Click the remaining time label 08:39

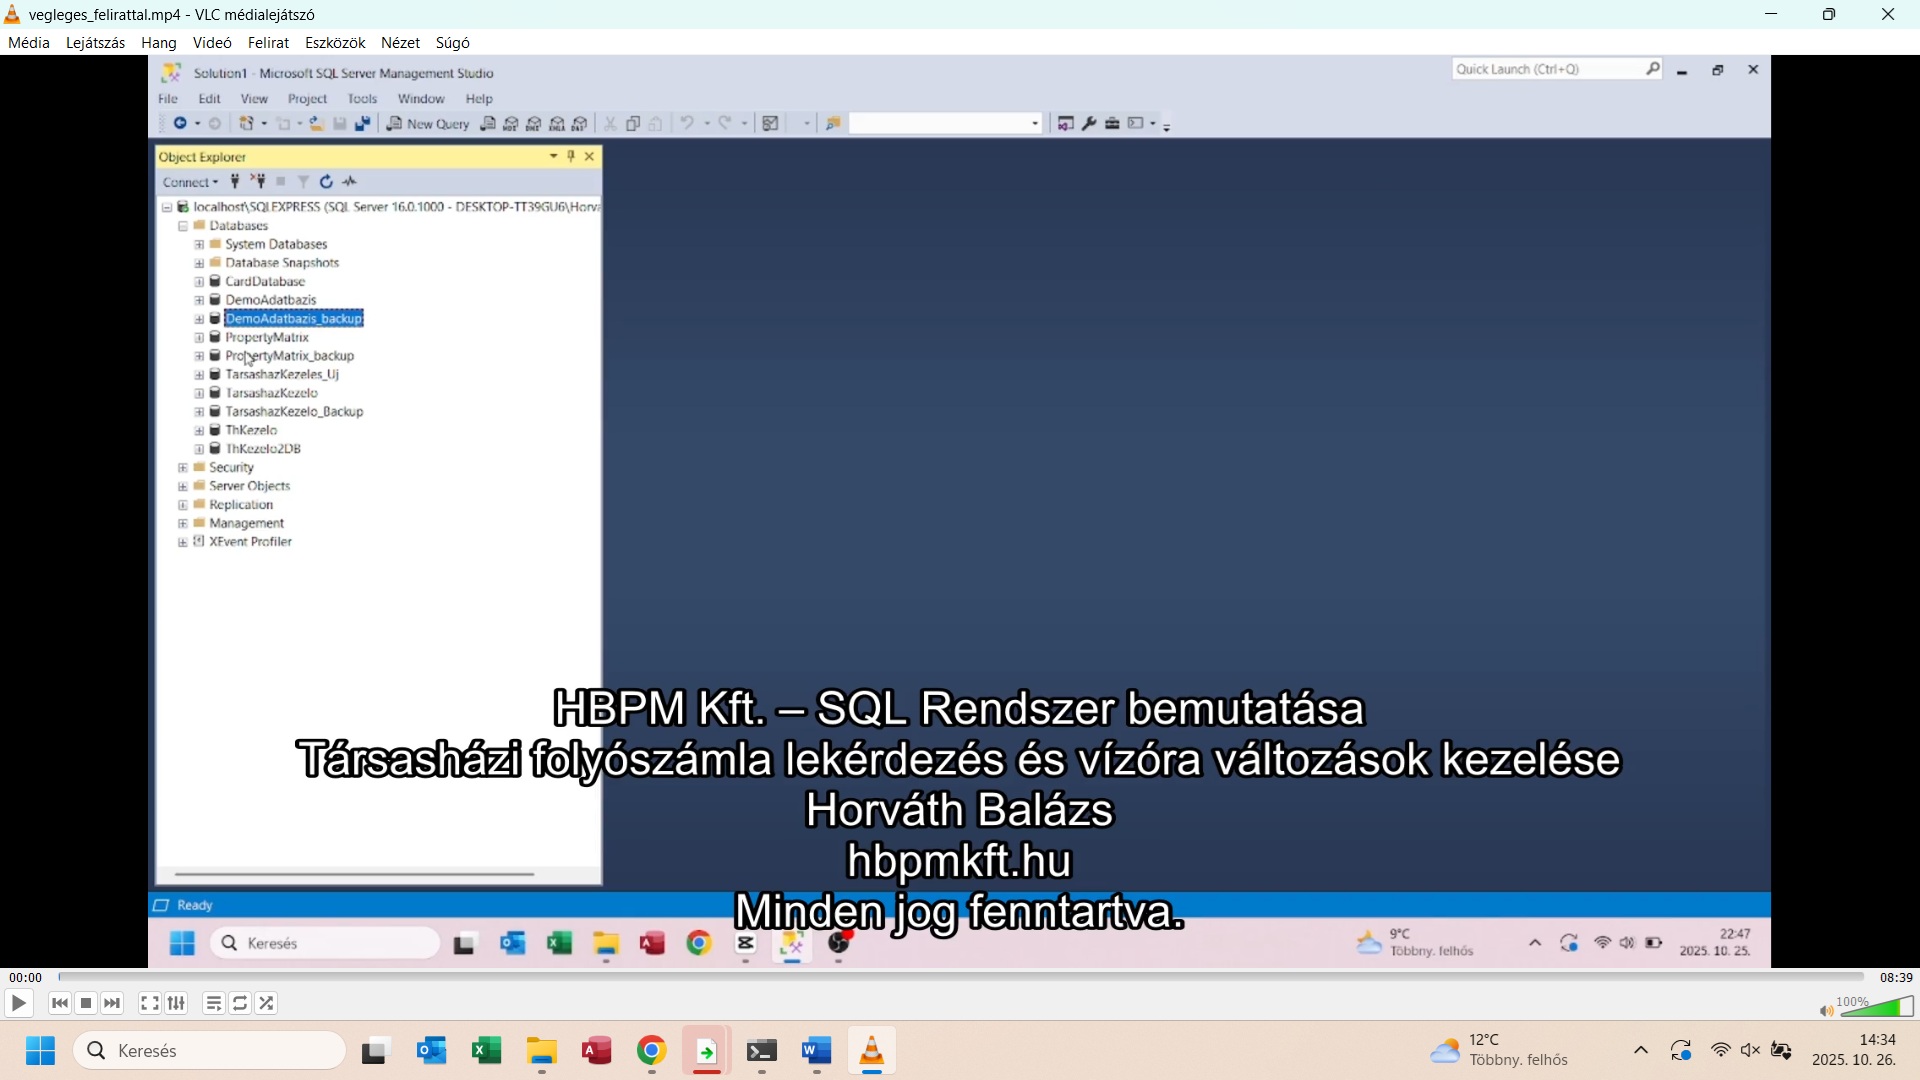[1896, 978]
